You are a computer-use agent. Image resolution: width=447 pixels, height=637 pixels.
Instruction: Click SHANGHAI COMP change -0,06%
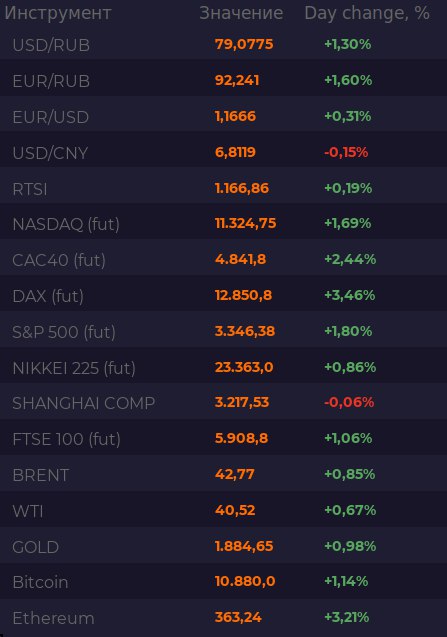[349, 402]
